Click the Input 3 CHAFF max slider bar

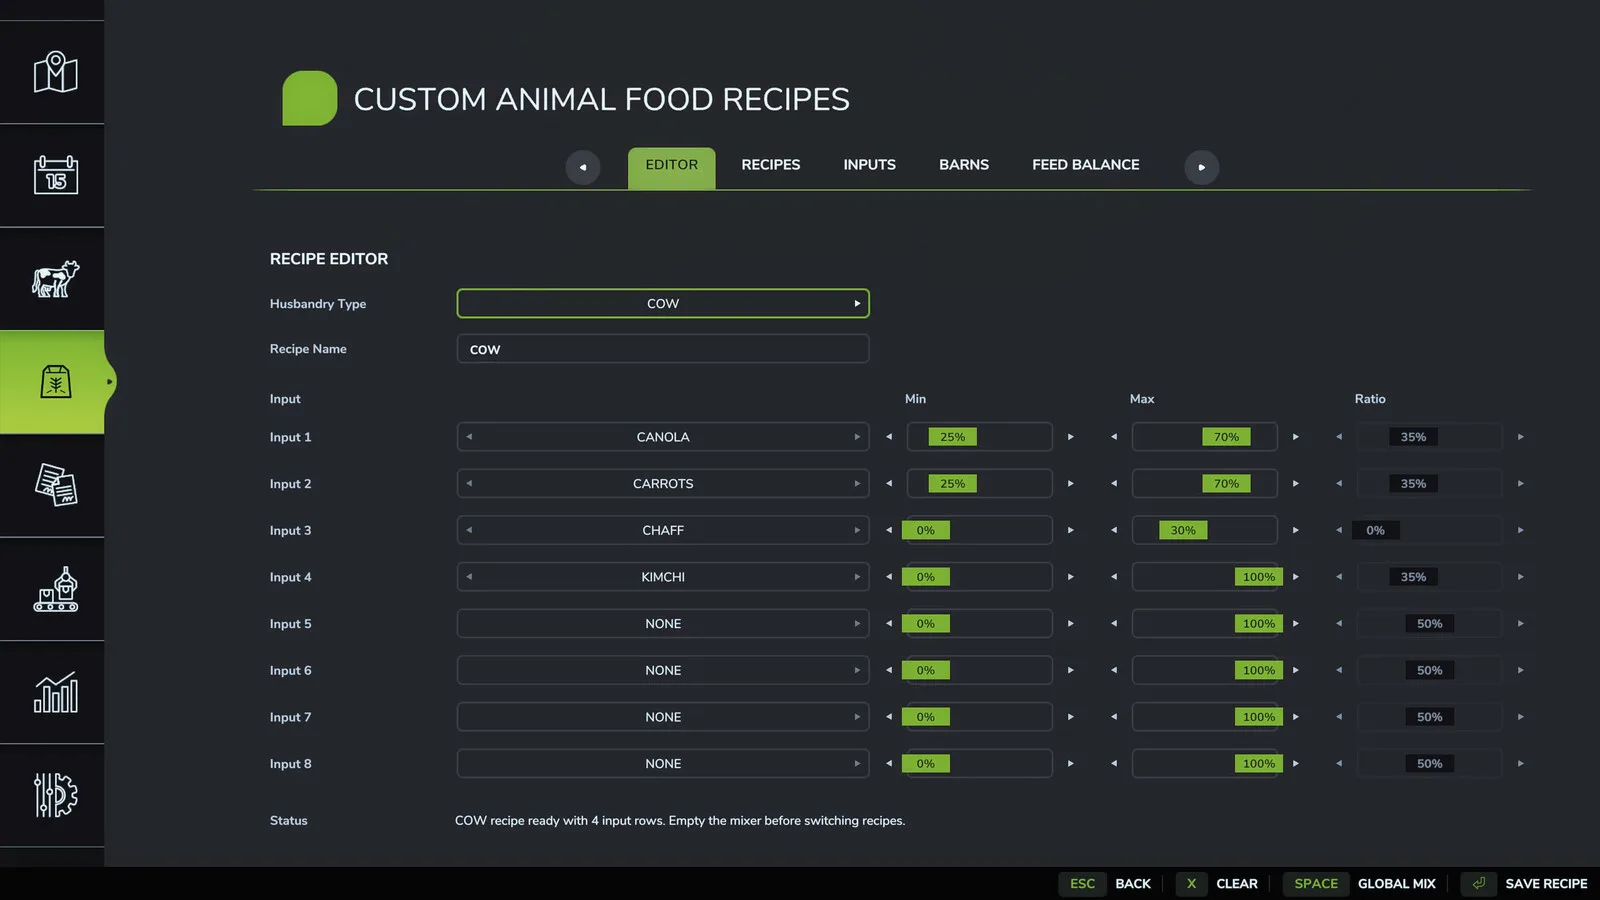tap(1204, 530)
